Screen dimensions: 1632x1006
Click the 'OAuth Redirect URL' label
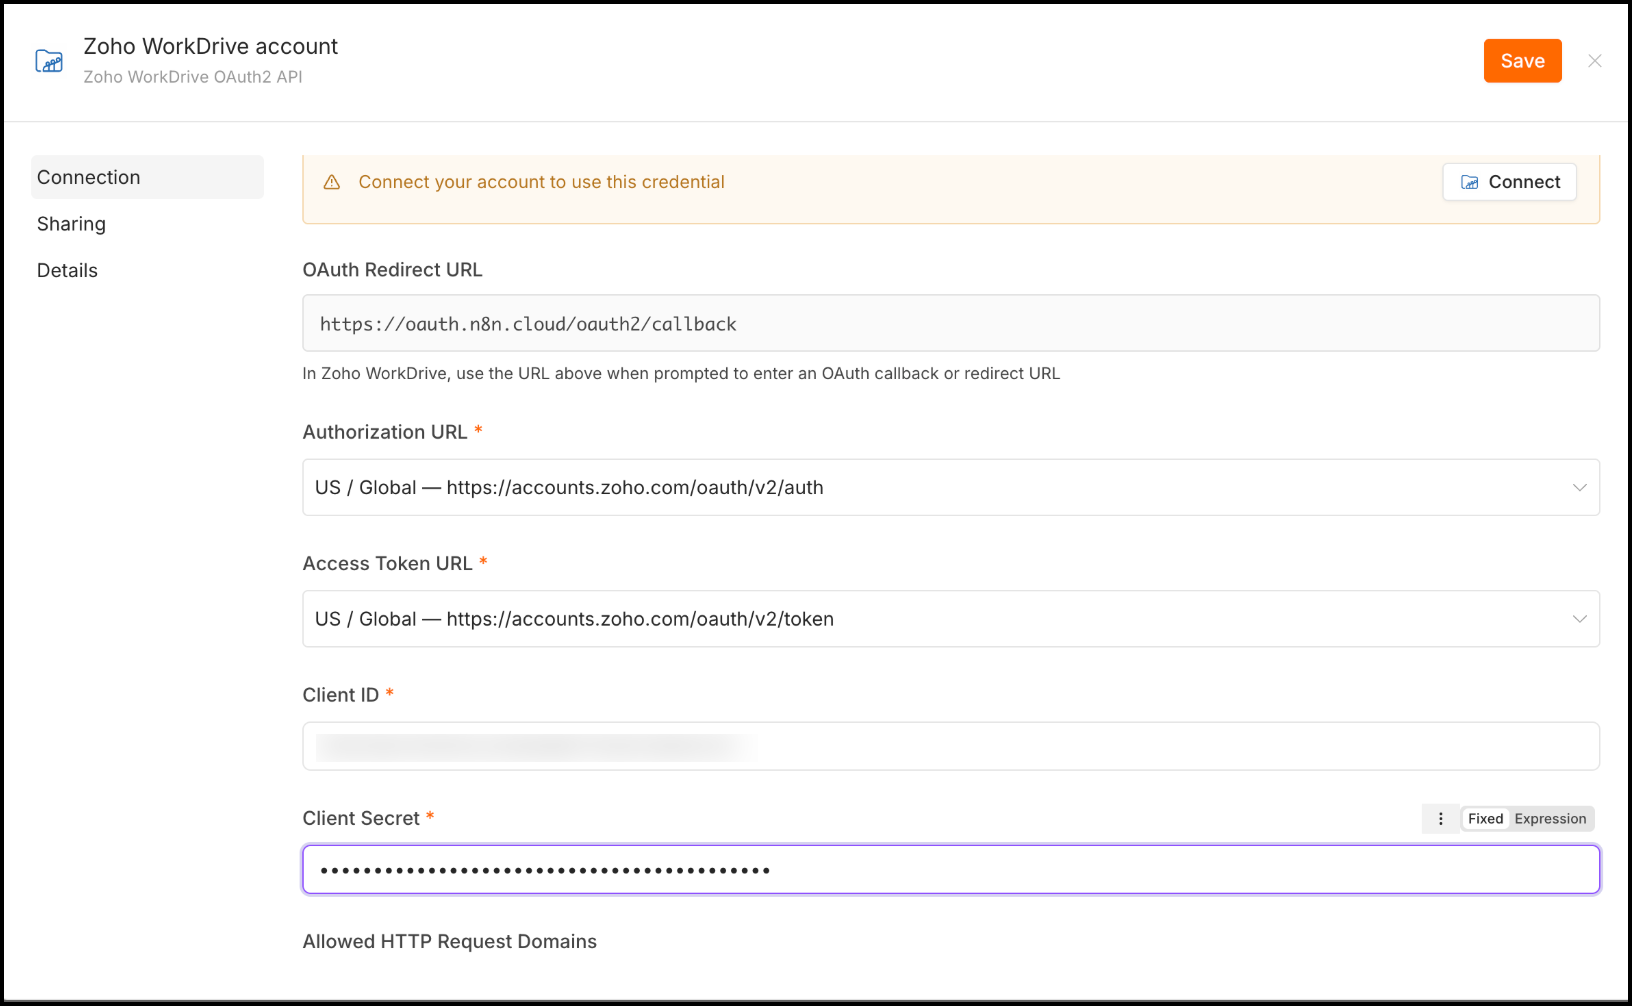click(392, 270)
